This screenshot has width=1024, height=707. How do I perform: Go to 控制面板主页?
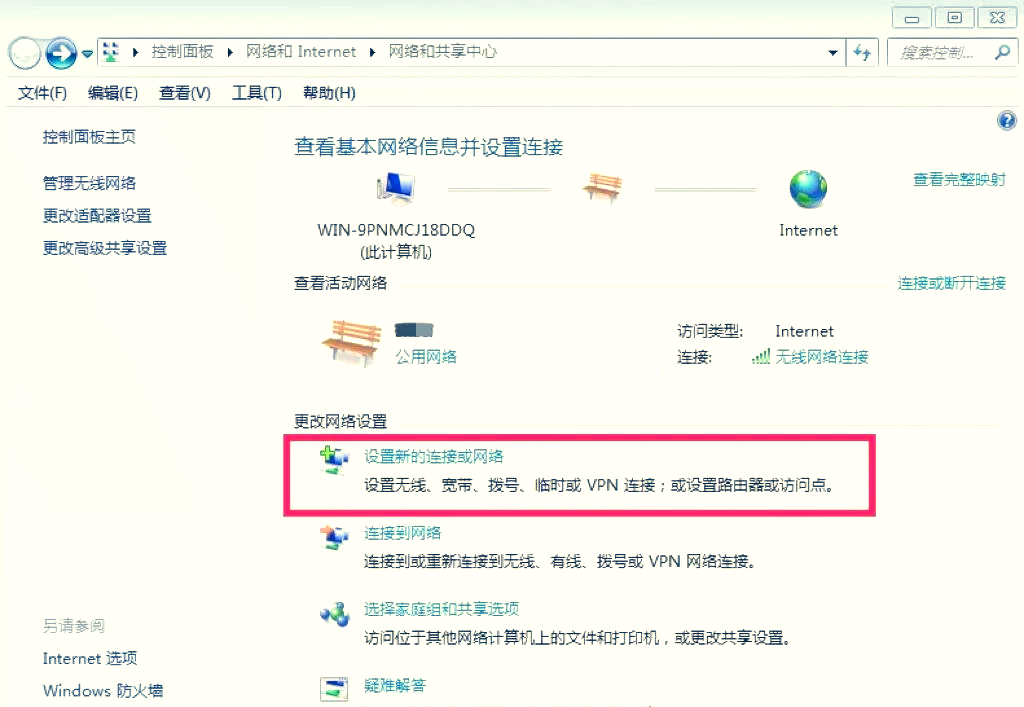89,136
